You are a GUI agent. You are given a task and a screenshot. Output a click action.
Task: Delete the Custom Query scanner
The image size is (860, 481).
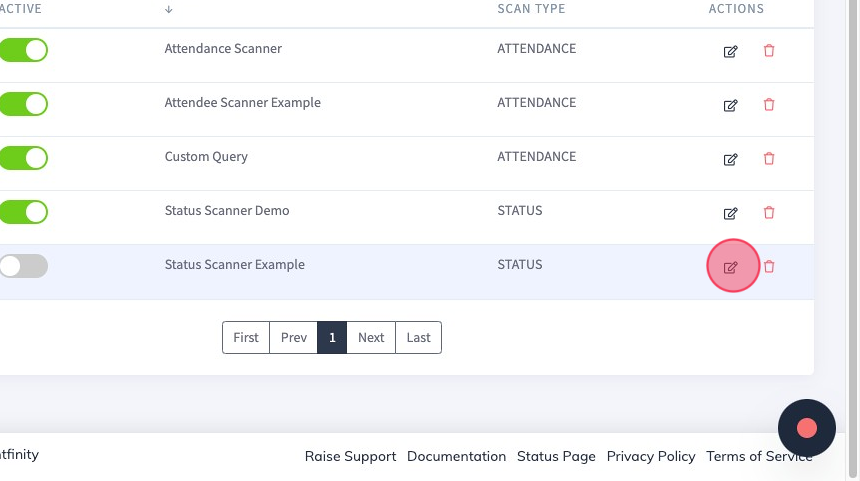coord(769,159)
